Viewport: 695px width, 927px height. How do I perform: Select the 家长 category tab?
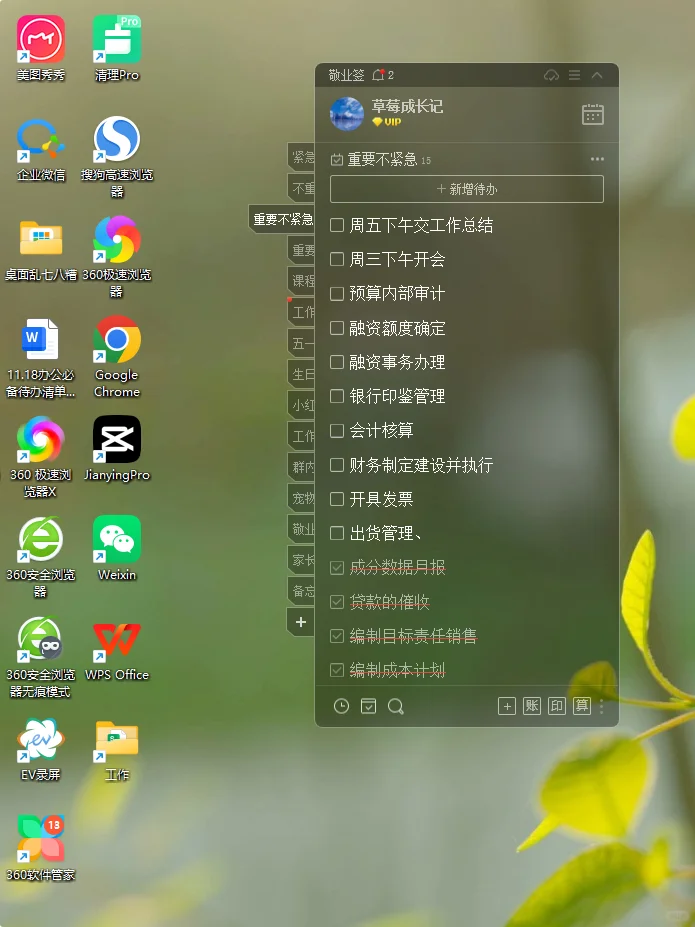coord(302,560)
